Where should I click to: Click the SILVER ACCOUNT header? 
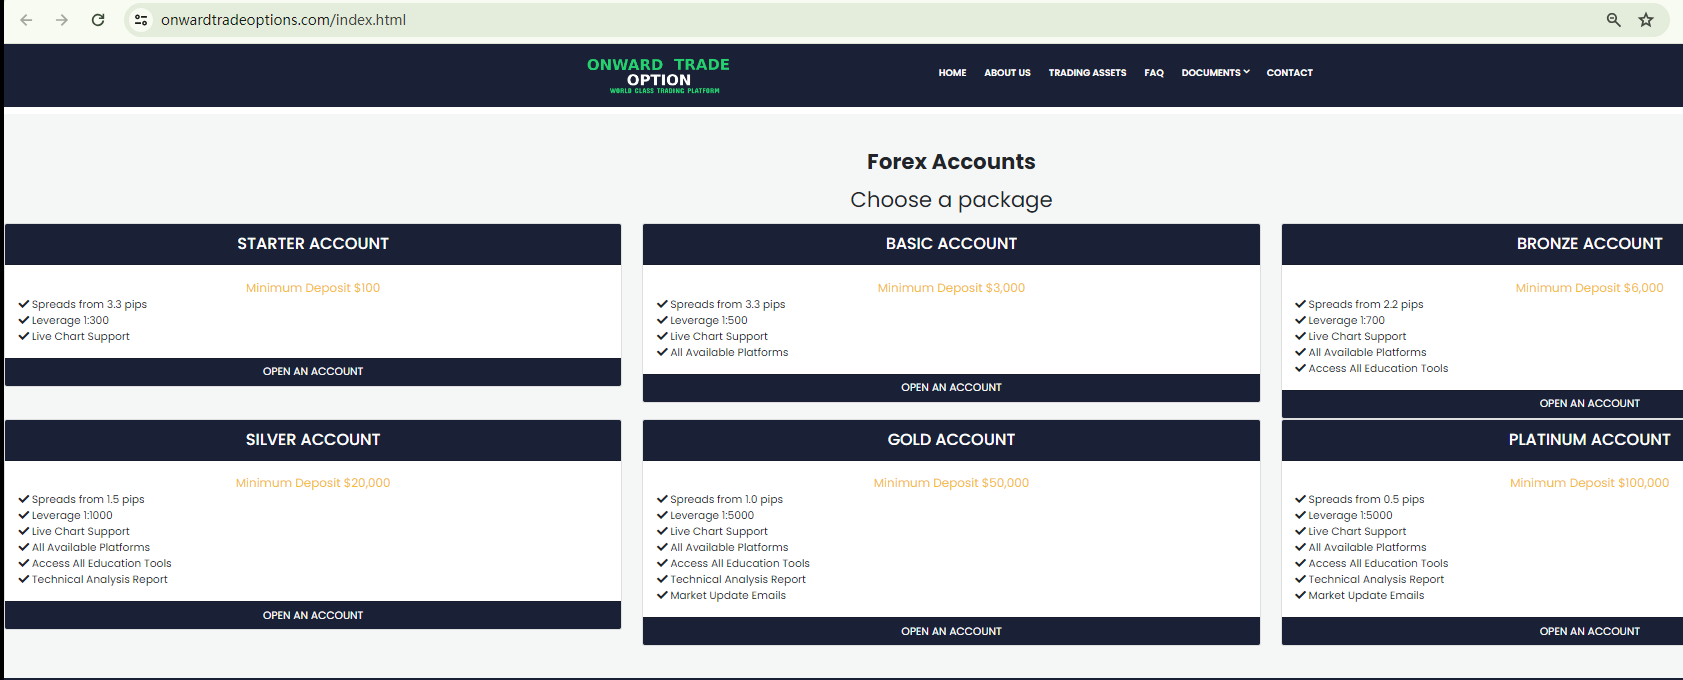point(313,440)
